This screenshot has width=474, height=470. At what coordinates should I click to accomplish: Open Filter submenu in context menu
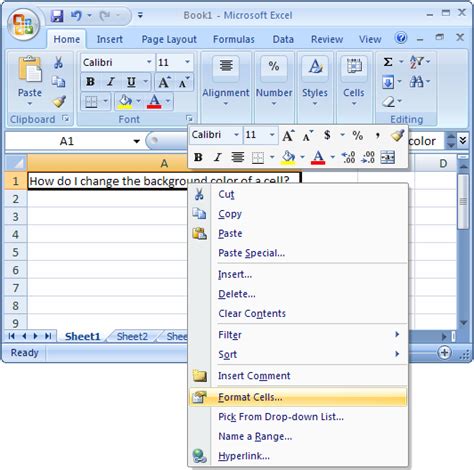298,335
